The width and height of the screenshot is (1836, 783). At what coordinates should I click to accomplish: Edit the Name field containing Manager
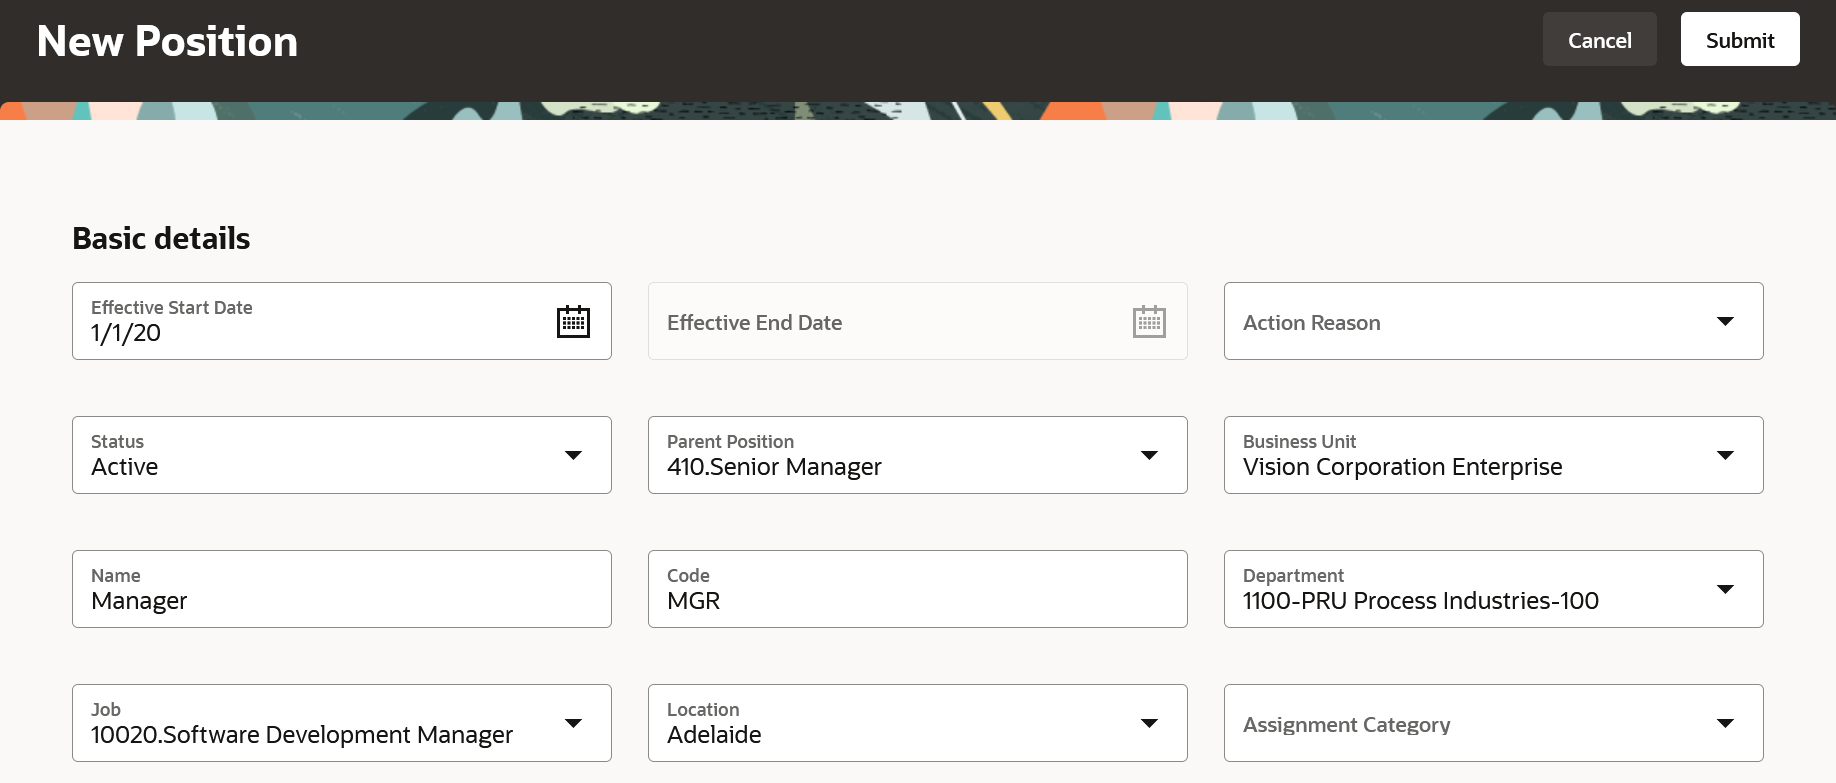[342, 589]
